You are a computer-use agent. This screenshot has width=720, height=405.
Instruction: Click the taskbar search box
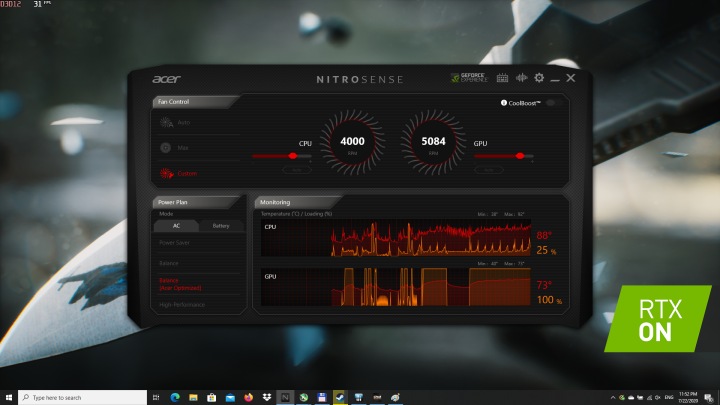[83, 397]
